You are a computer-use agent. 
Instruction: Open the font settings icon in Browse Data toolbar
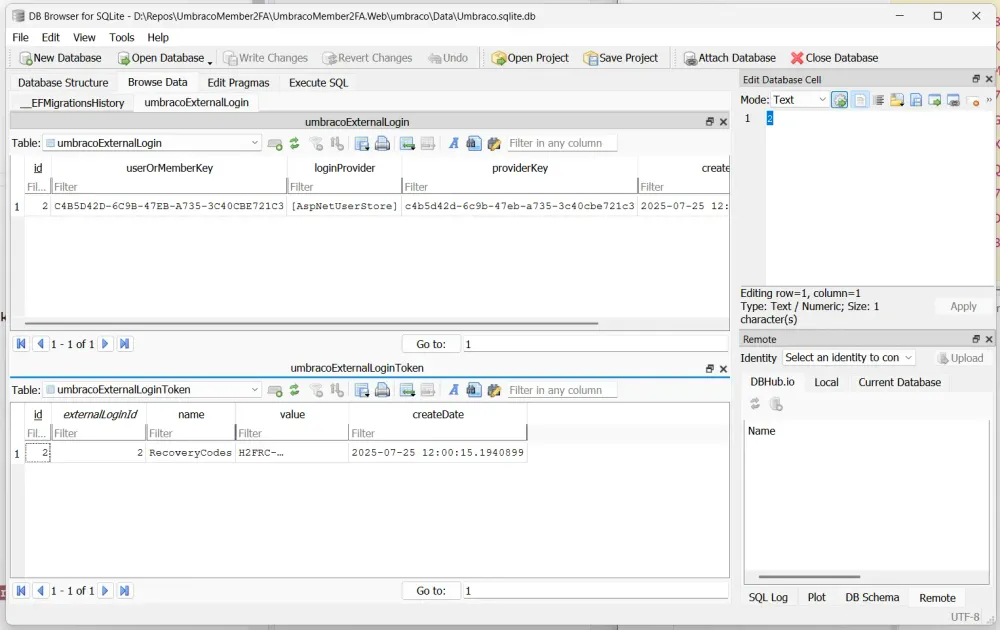point(452,142)
